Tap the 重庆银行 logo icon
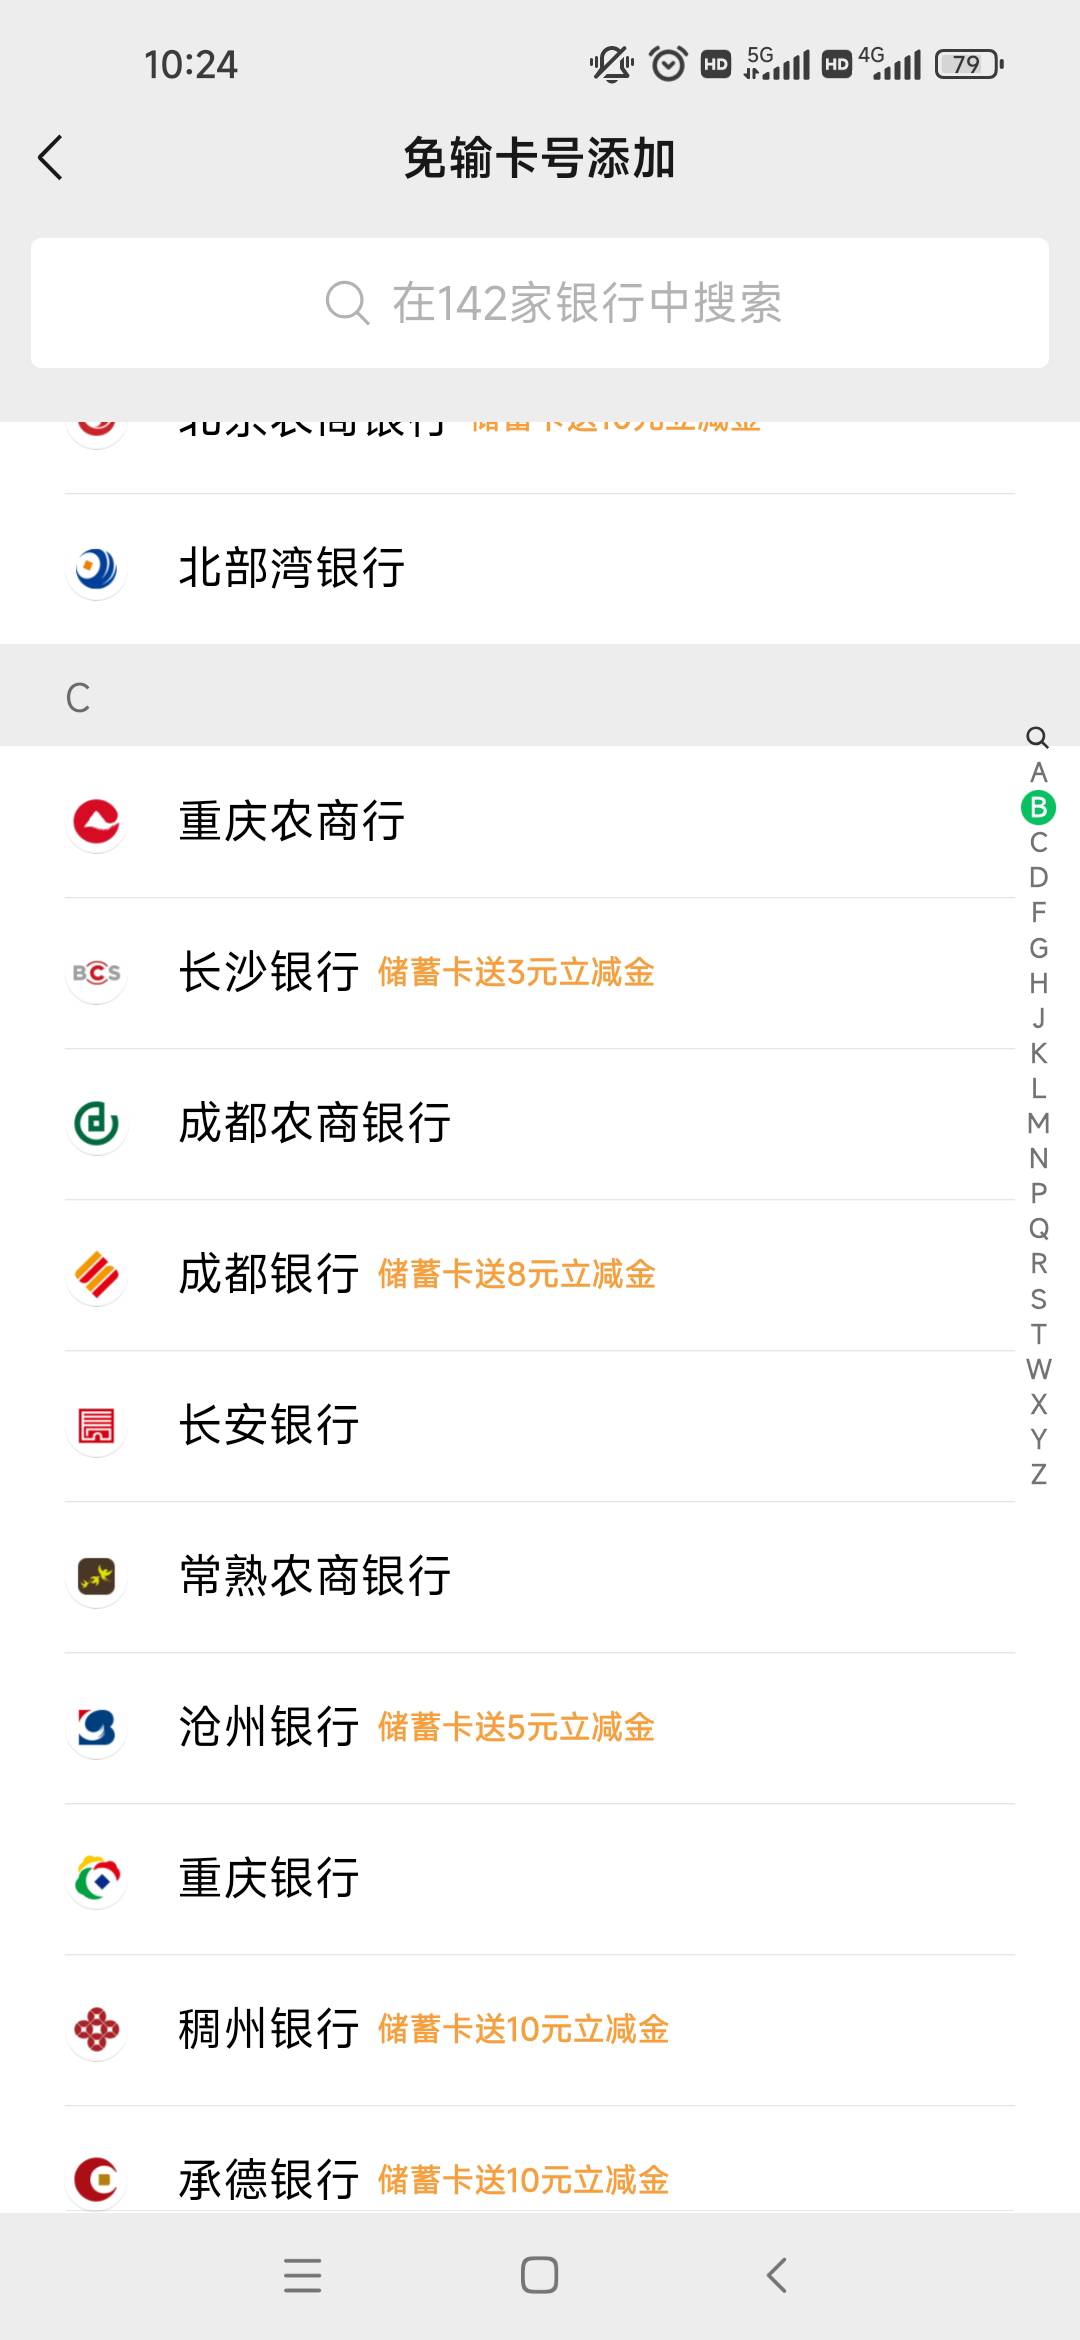This screenshot has height=2340, width=1080. coord(97,1879)
